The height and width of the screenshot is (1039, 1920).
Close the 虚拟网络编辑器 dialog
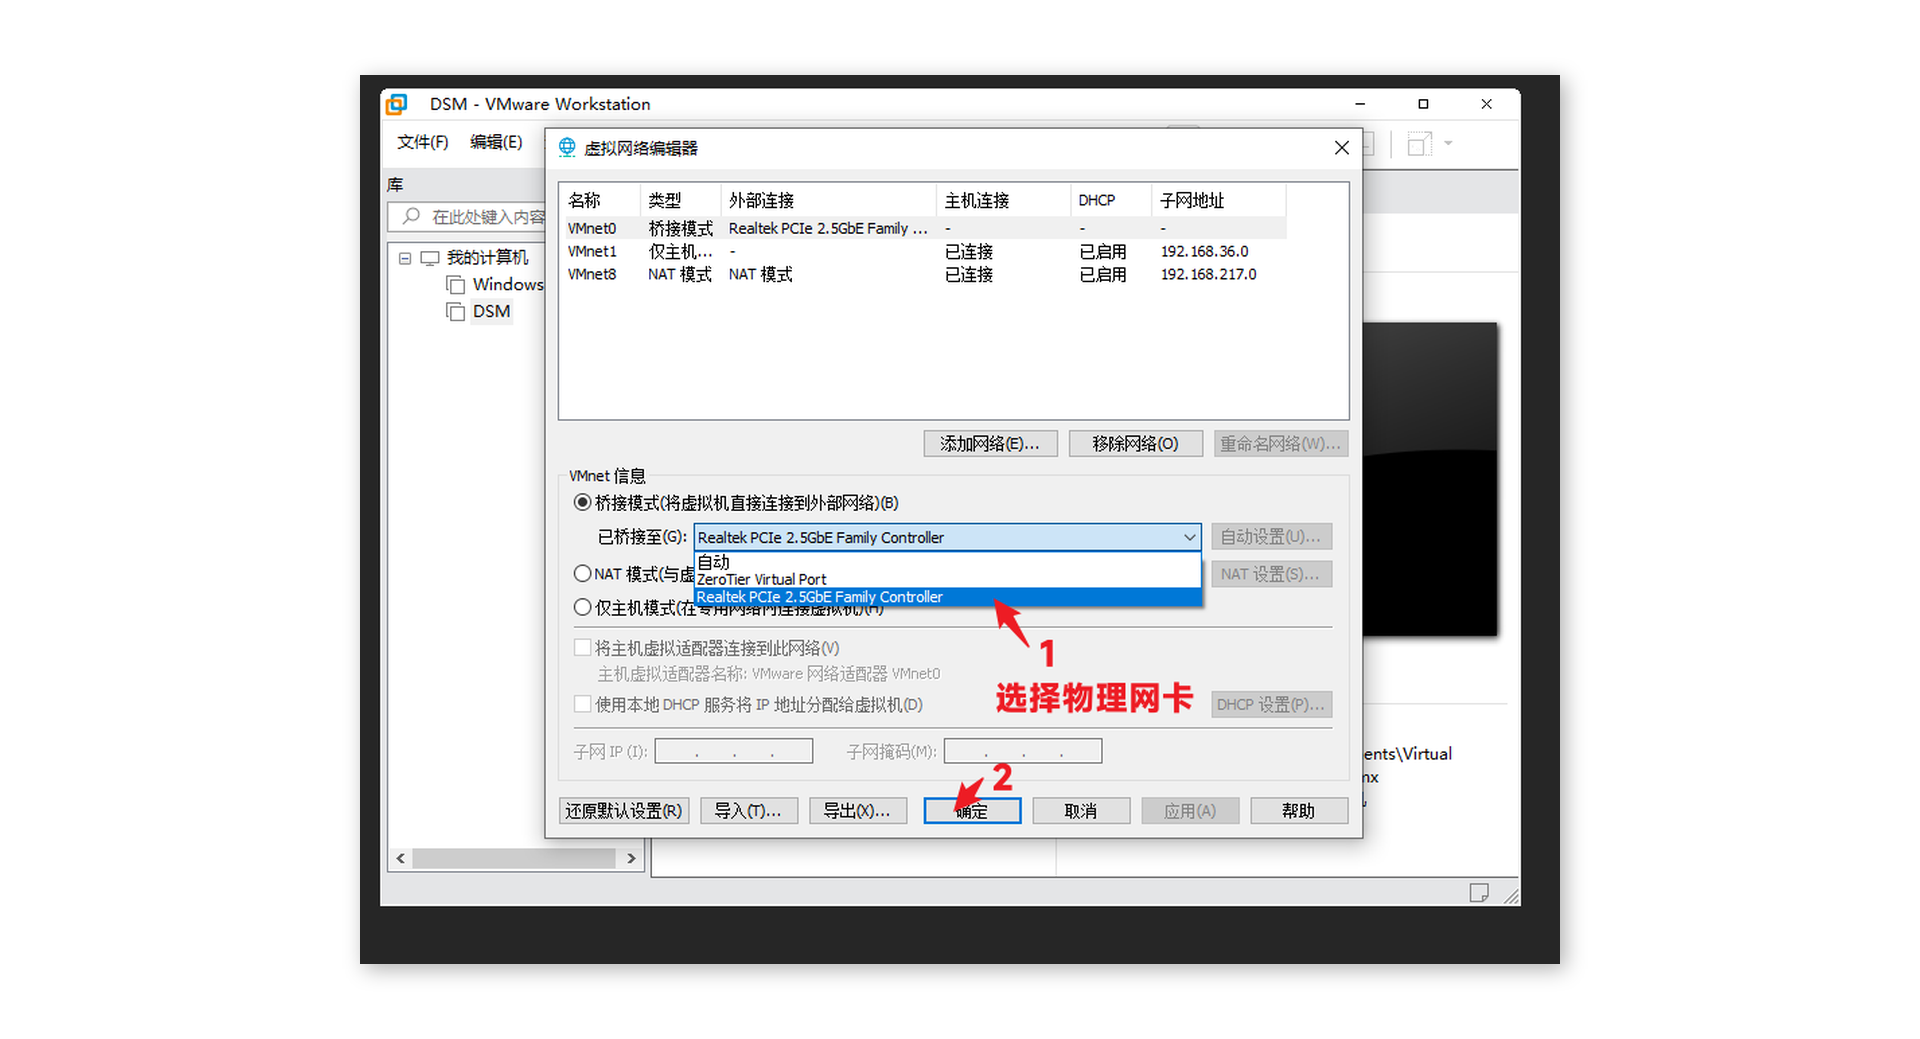coord(1341,148)
